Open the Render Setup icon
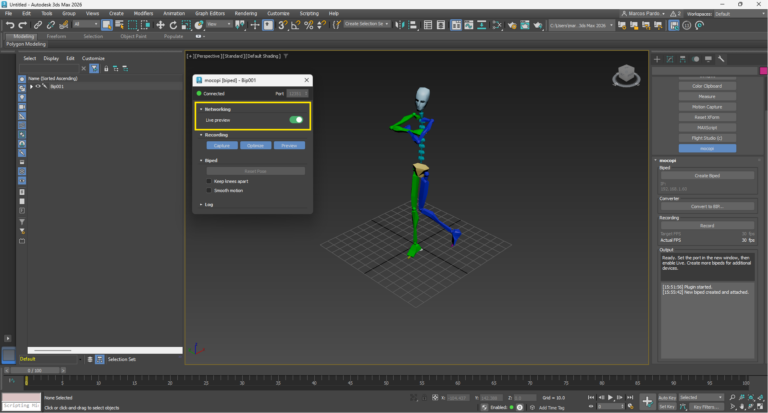 (512, 24)
